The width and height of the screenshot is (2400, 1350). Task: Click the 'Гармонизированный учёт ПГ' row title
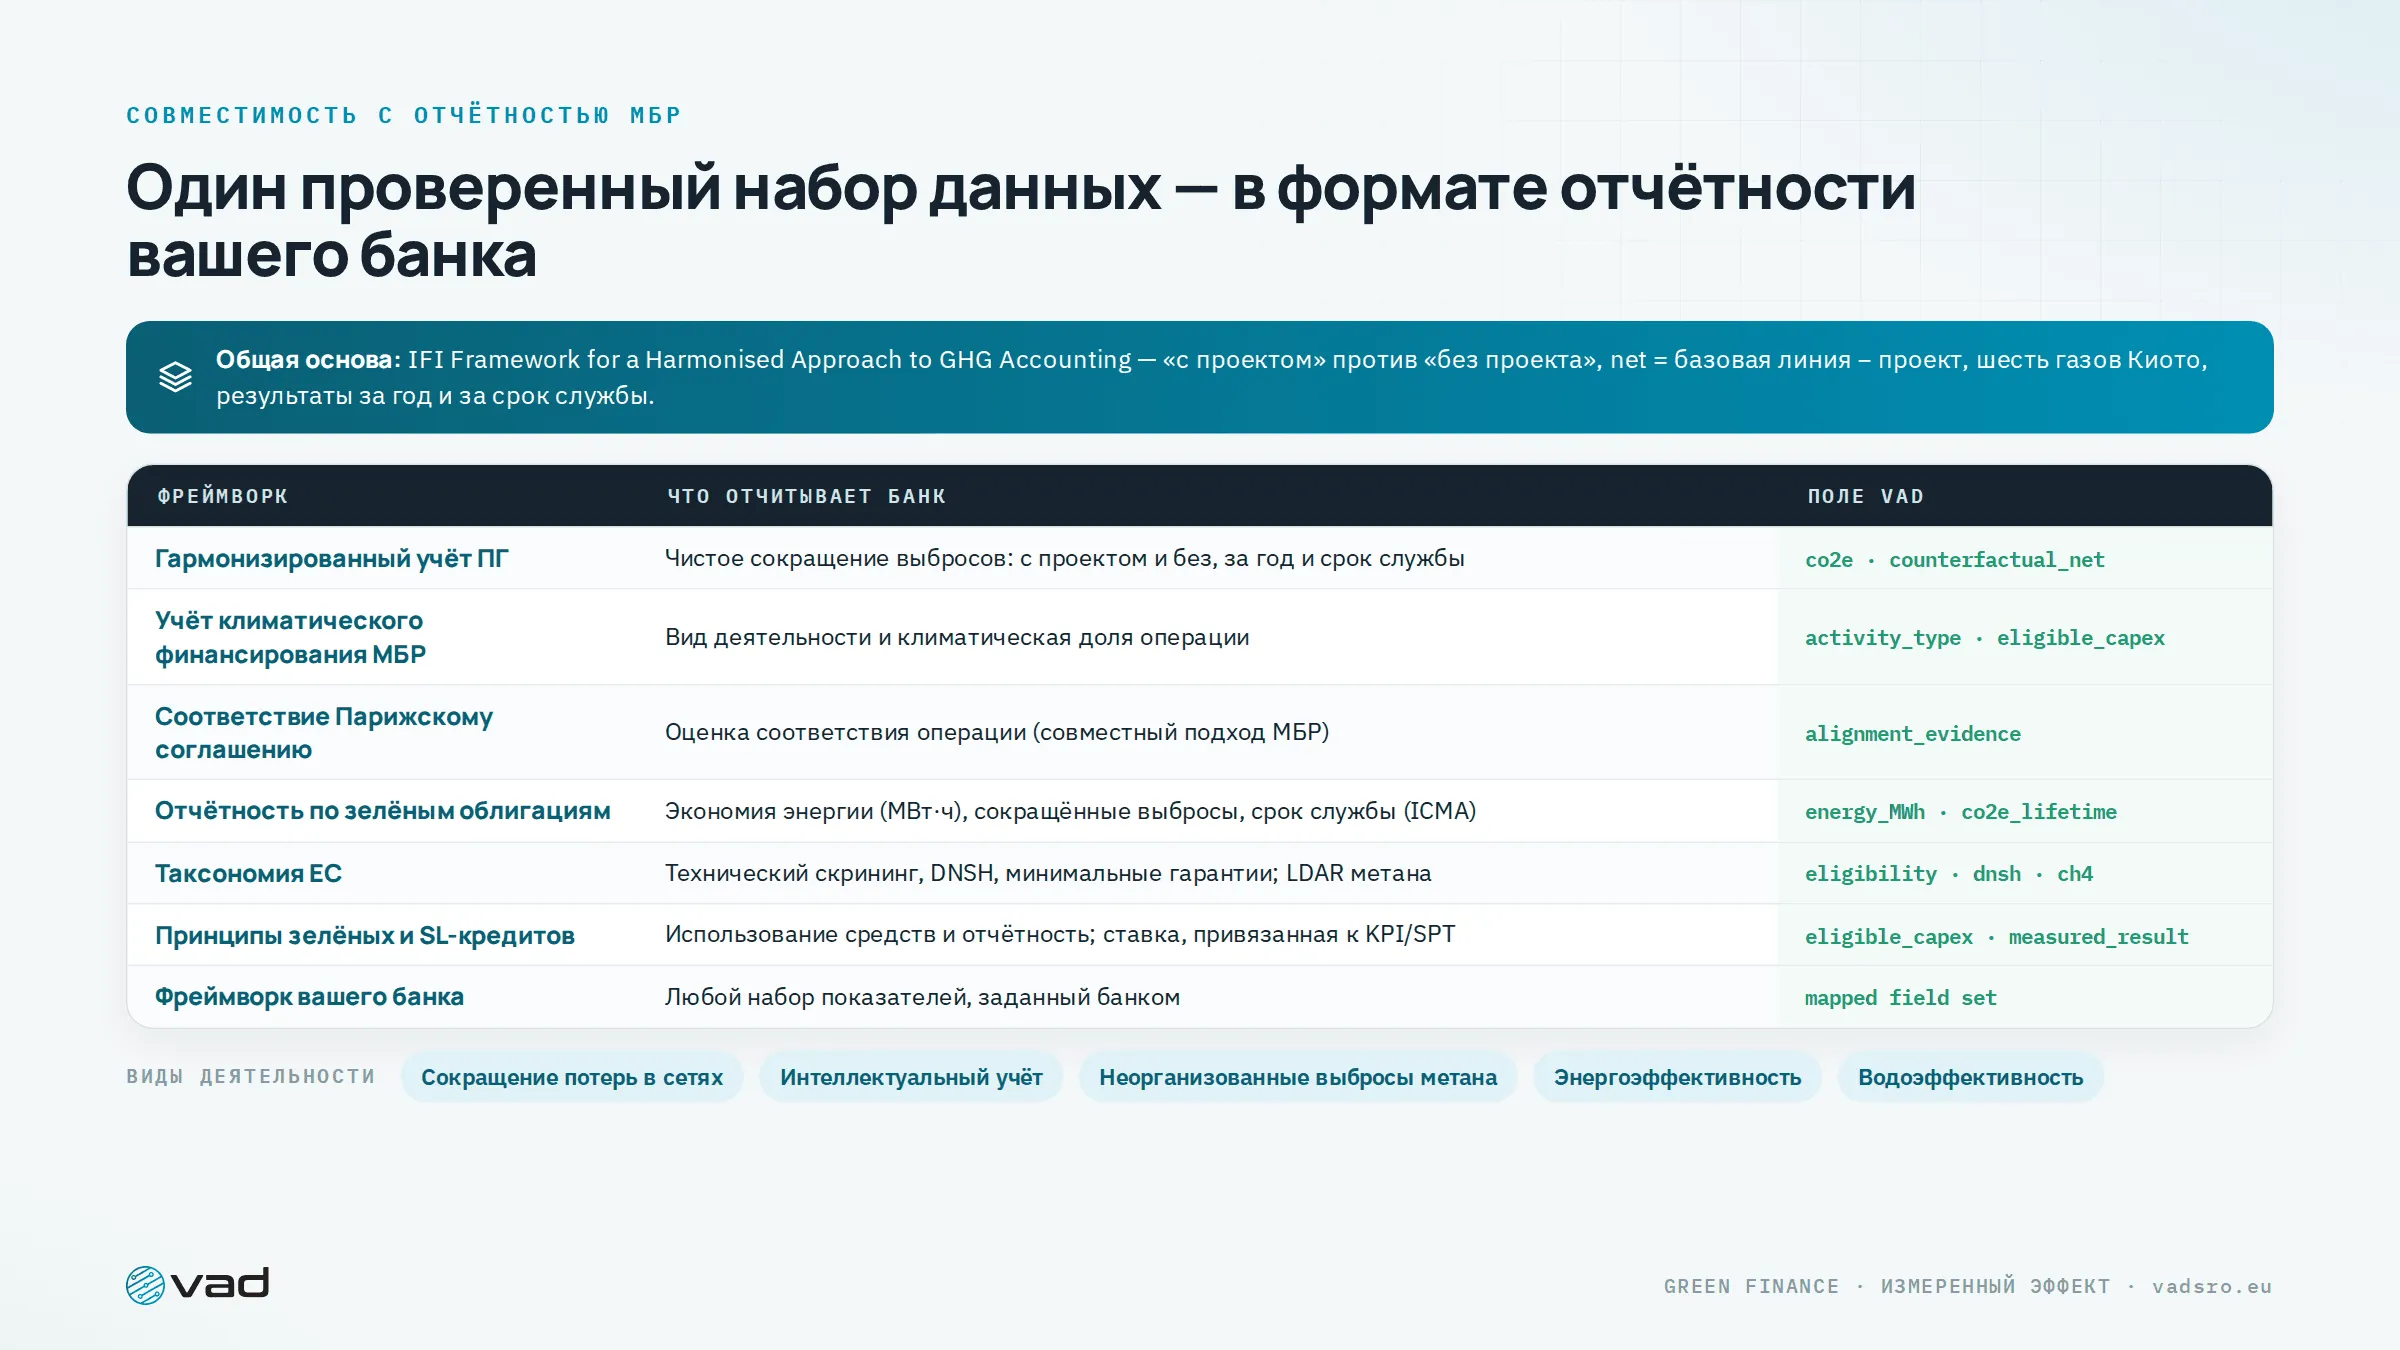click(332, 559)
